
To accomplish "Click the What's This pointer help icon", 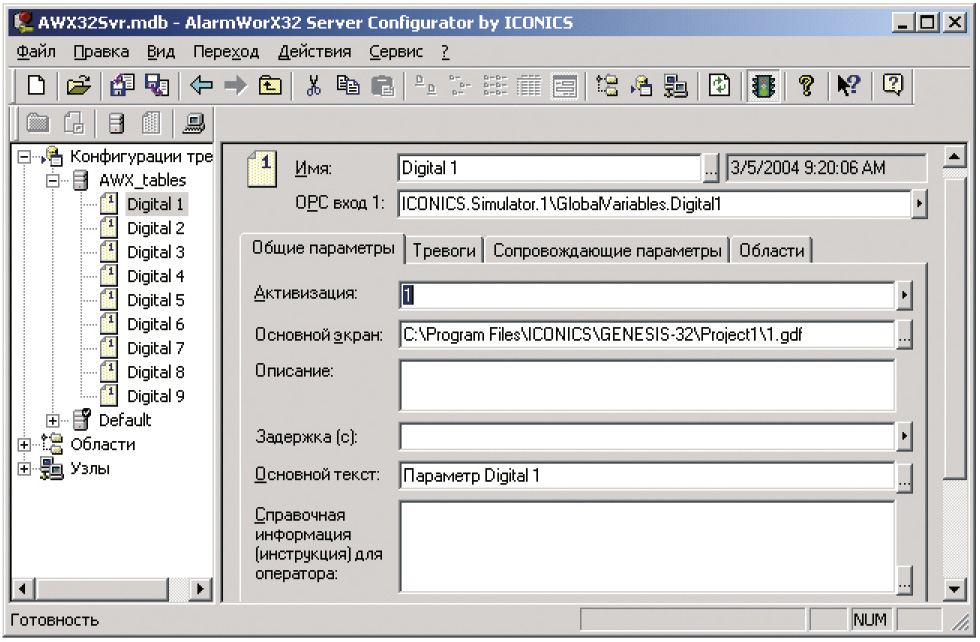I will tap(848, 87).
